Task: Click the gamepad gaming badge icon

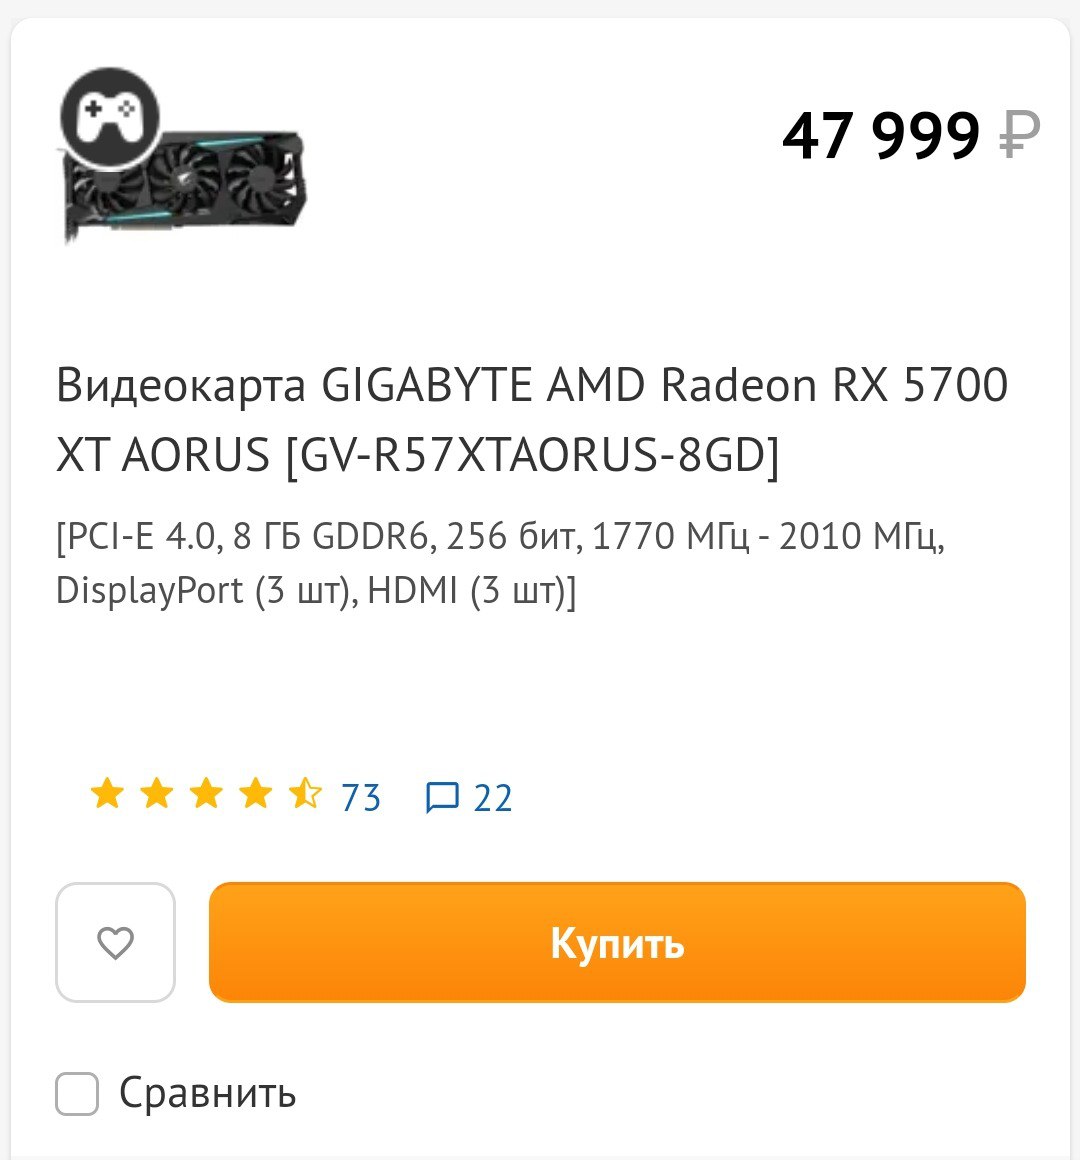Action: pyautogui.click(x=109, y=117)
